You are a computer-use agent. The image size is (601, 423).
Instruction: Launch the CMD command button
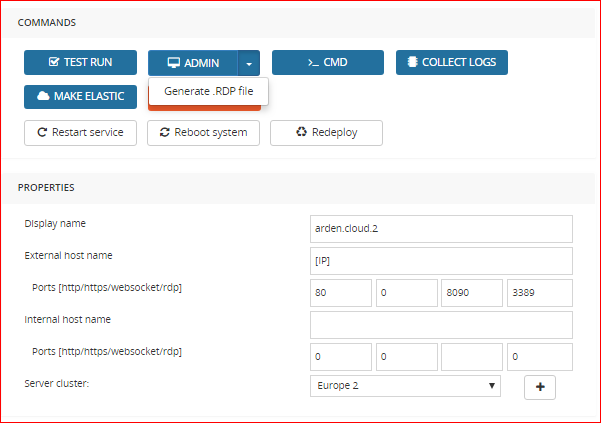(328, 62)
